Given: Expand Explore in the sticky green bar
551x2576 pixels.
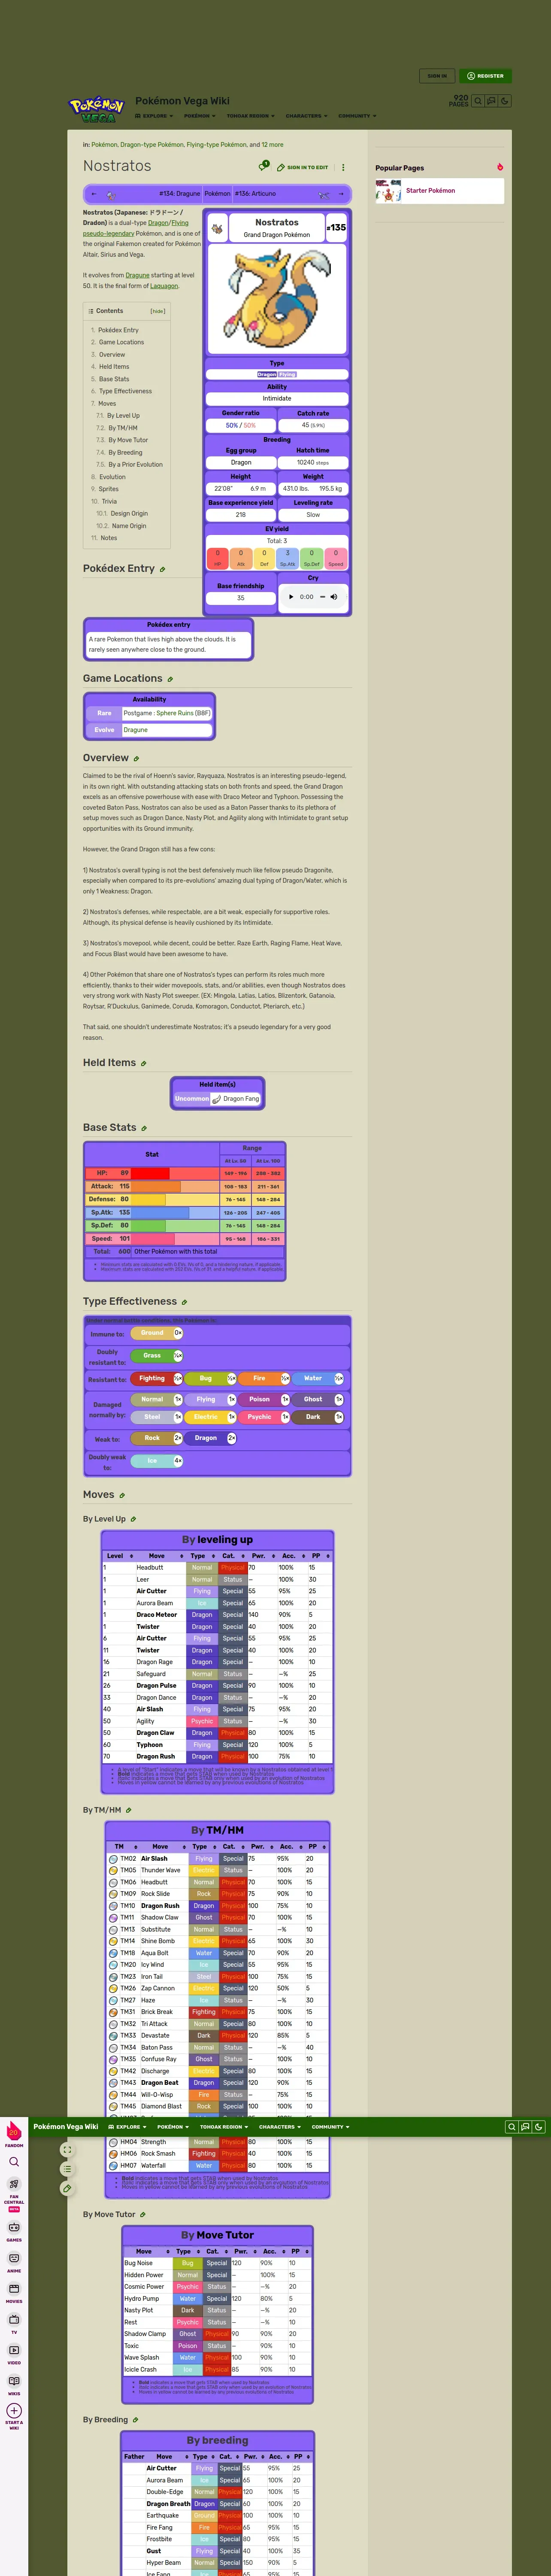Looking at the screenshot, I should point(127,2127).
